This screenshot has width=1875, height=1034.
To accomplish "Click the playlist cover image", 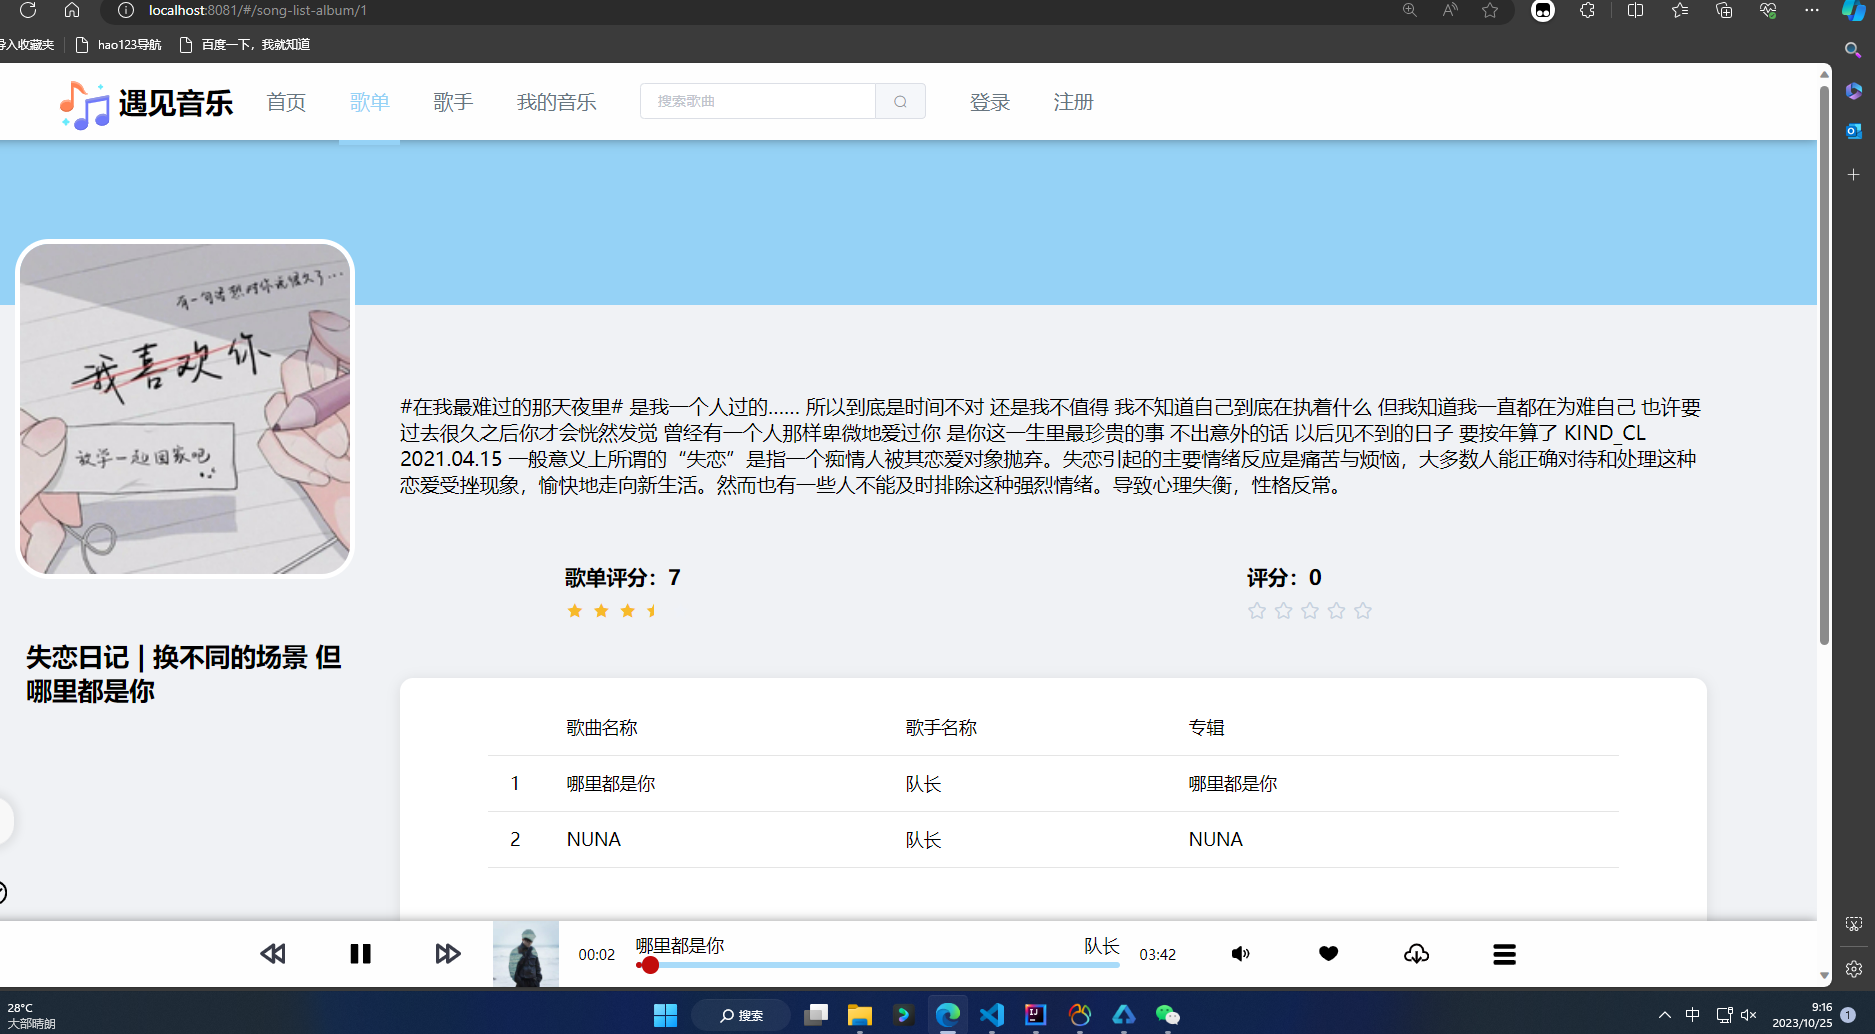I will tap(185, 409).
